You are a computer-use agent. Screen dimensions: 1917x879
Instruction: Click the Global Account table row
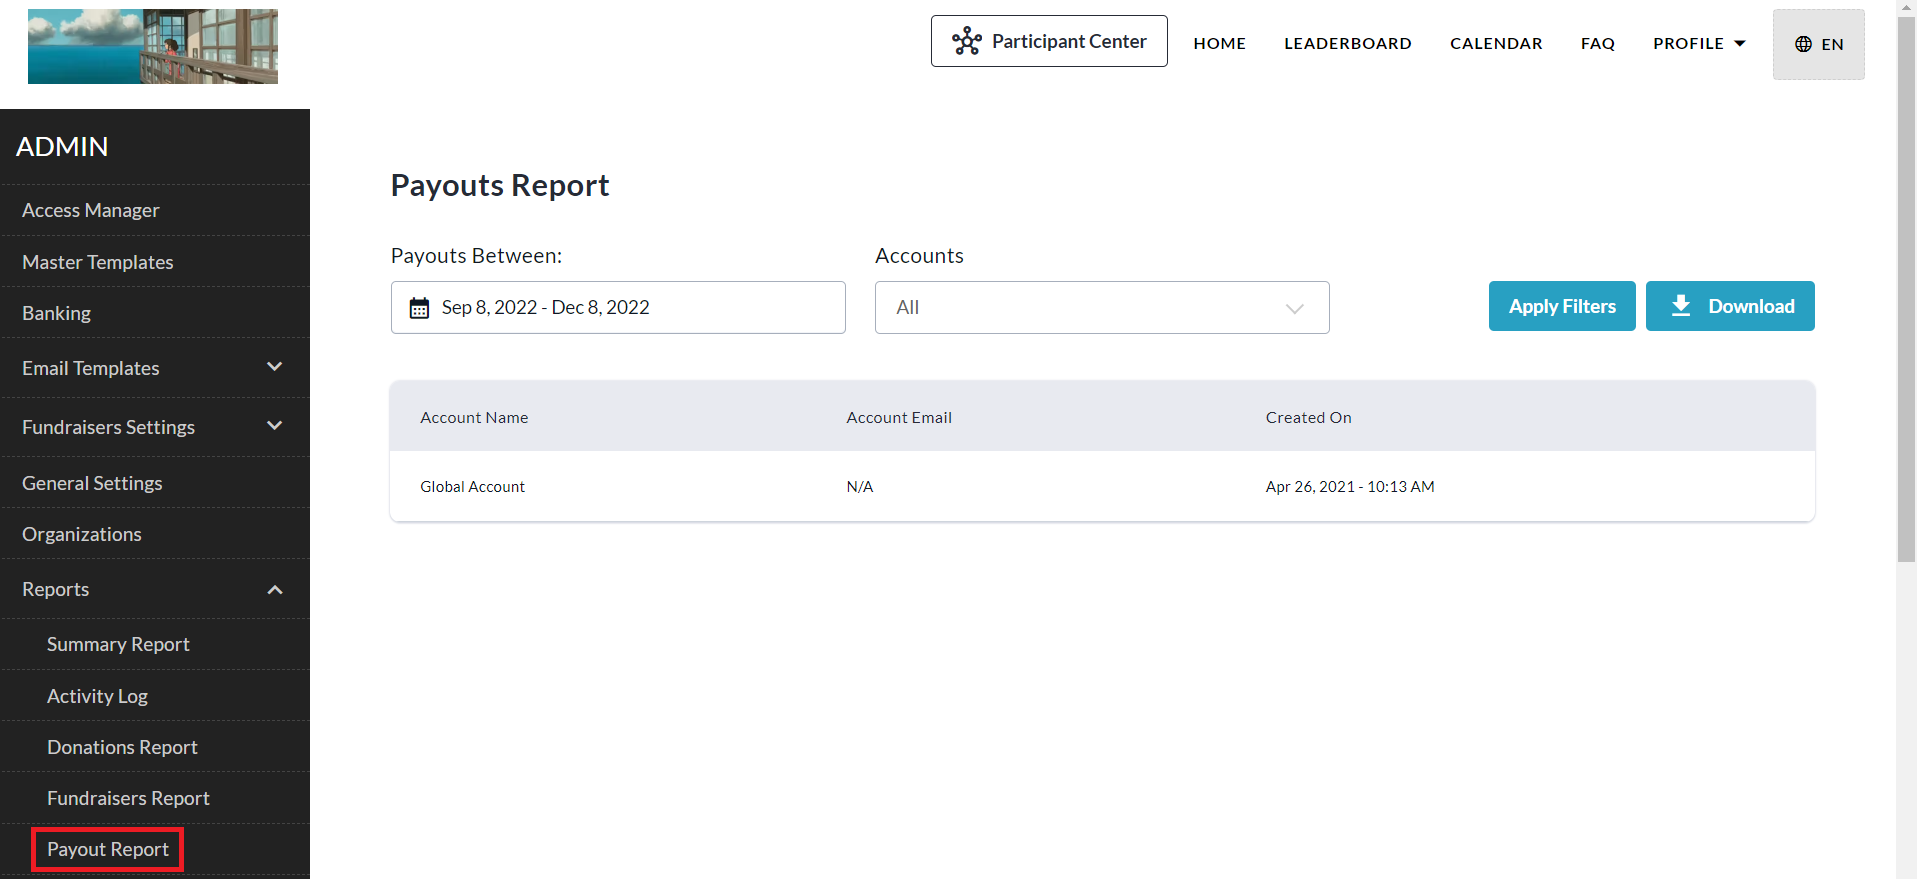pos(1101,487)
